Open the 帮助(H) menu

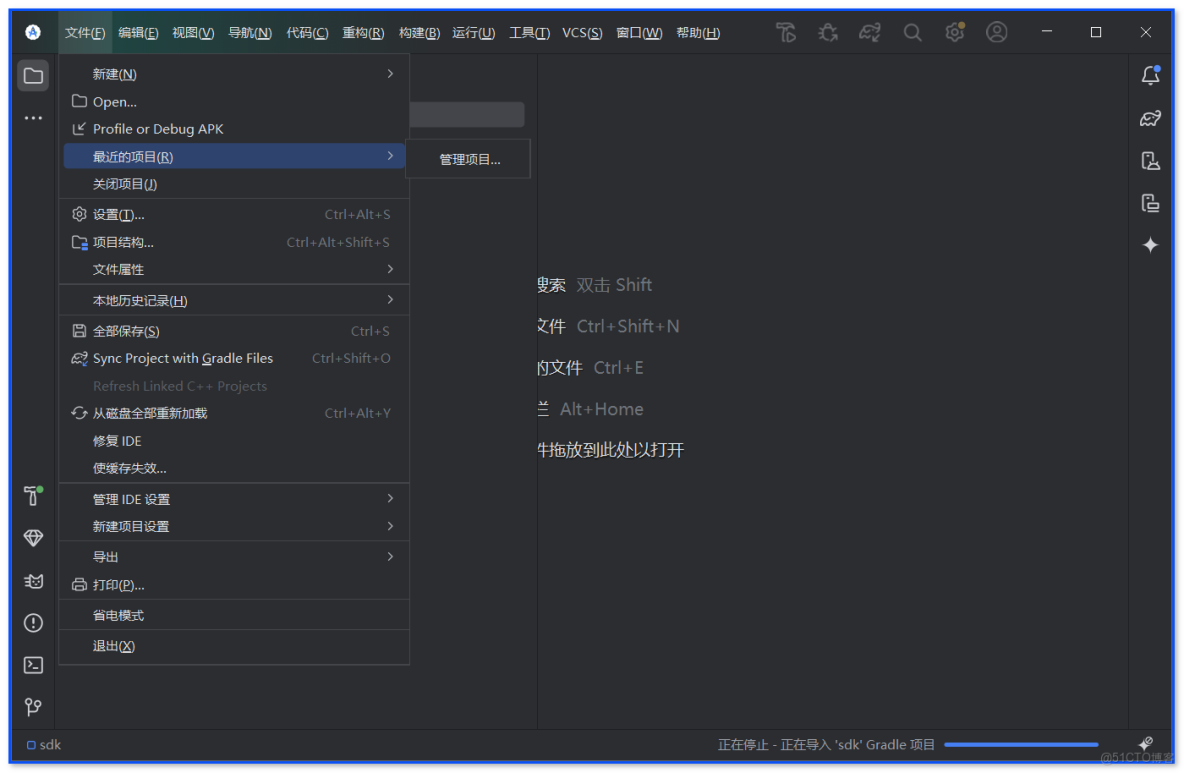698,32
